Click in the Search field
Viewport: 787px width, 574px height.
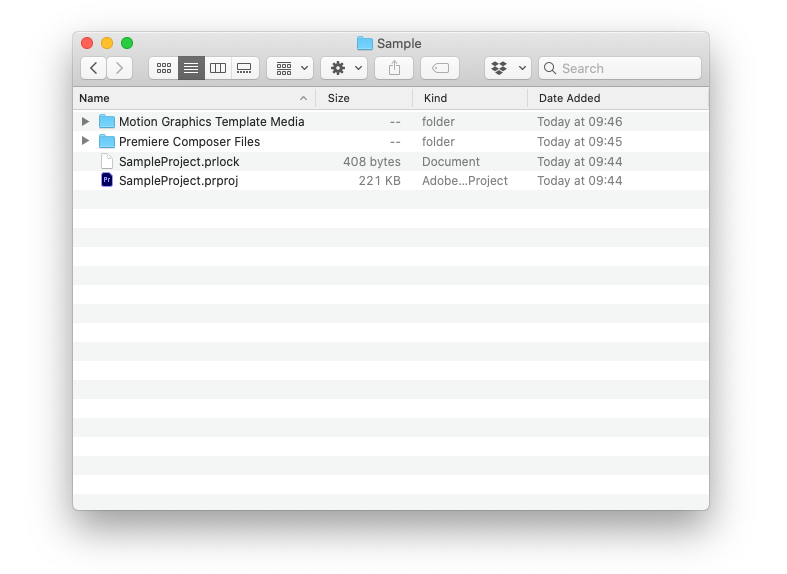(x=620, y=68)
